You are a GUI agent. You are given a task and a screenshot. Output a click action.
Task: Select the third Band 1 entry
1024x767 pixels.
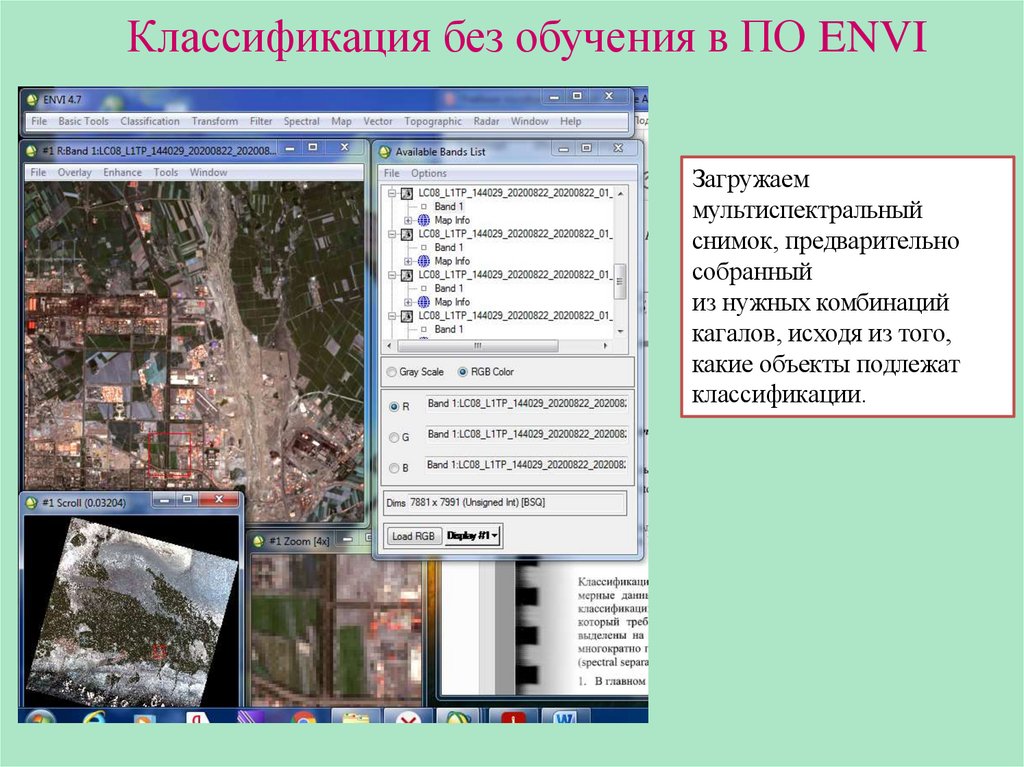pos(449,288)
